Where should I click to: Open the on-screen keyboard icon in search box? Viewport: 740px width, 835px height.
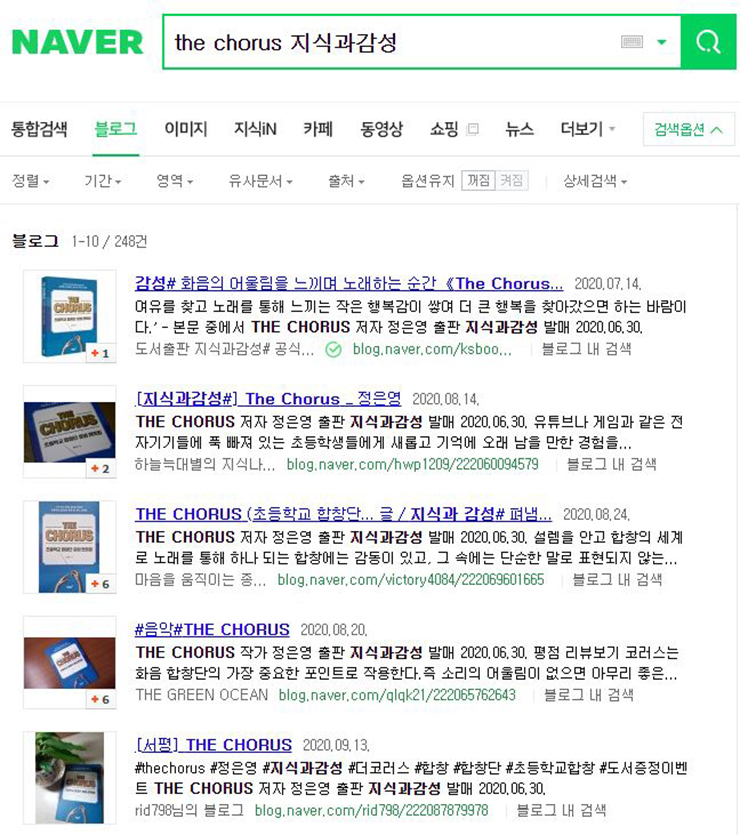tap(632, 42)
